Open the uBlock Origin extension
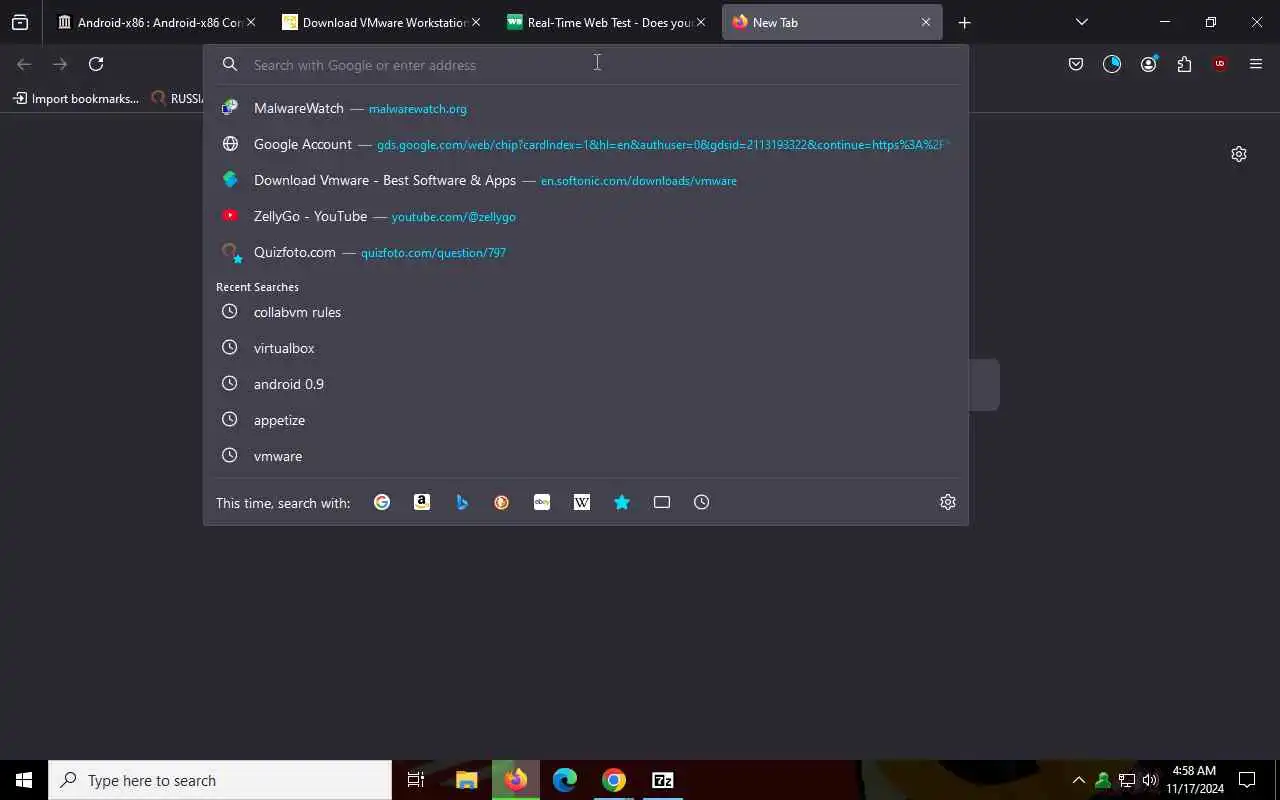The width and height of the screenshot is (1280, 800). click(1220, 64)
